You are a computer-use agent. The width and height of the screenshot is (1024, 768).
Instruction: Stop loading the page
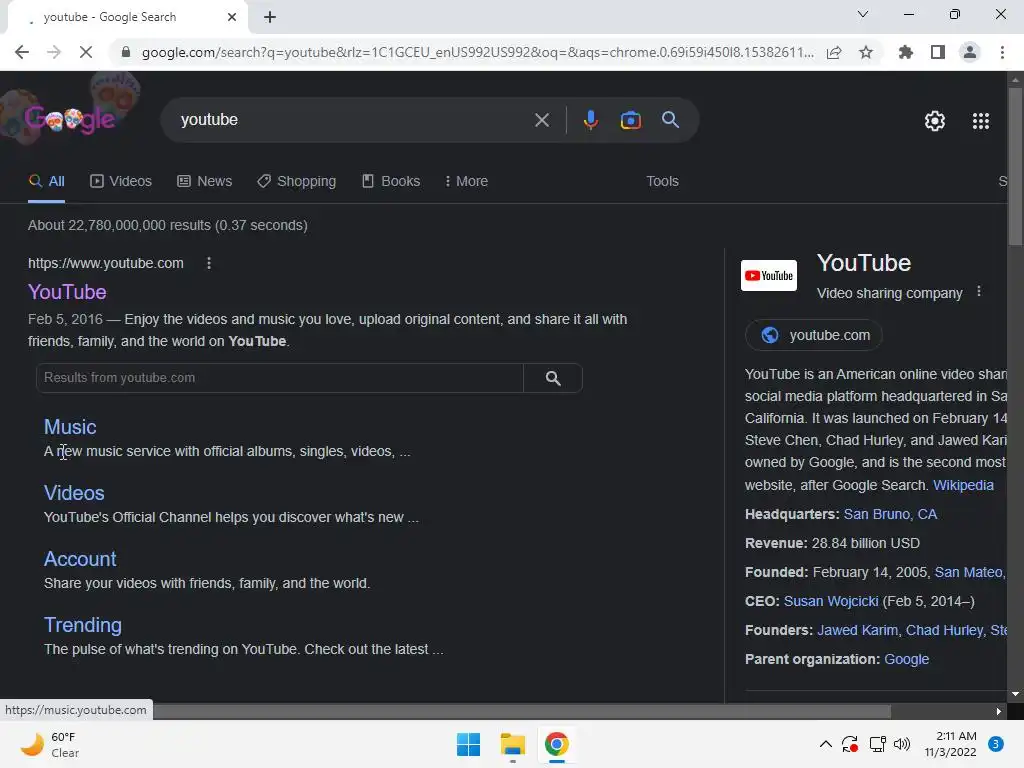(86, 52)
